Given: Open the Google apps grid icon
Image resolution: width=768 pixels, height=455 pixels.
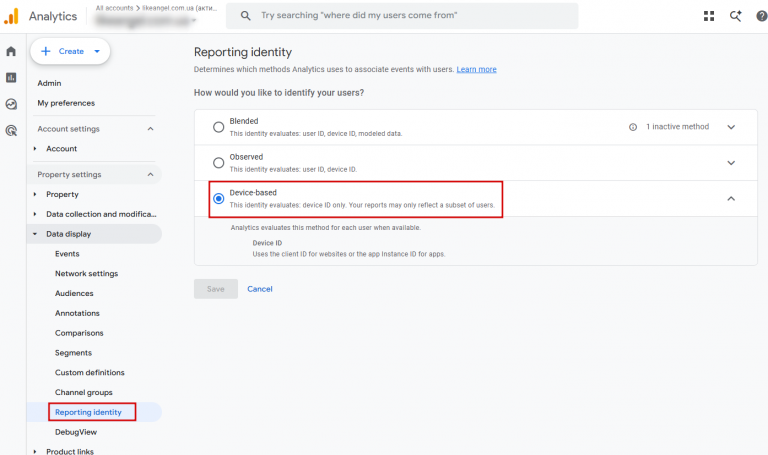Looking at the screenshot, I should [709, 16].
